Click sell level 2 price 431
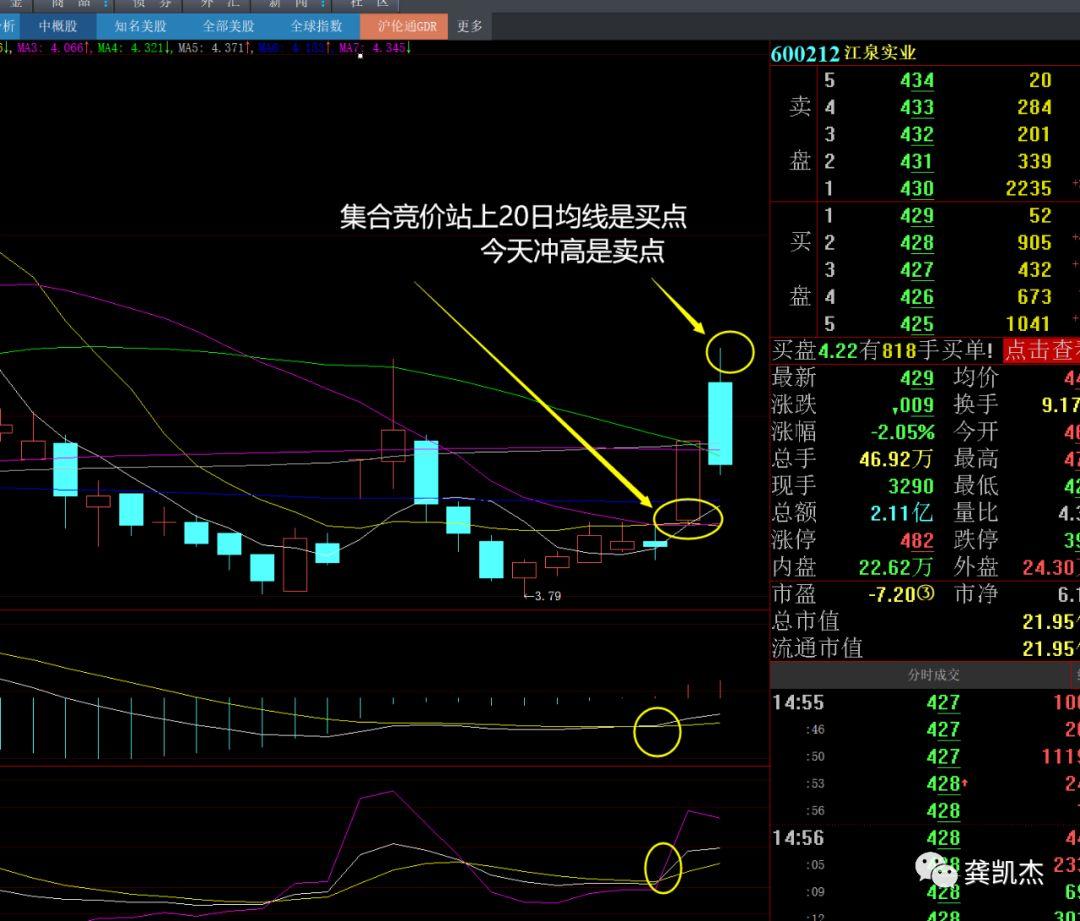This screenshot has width=1080, height=921. pyautogui.click(x=917, y=162)
